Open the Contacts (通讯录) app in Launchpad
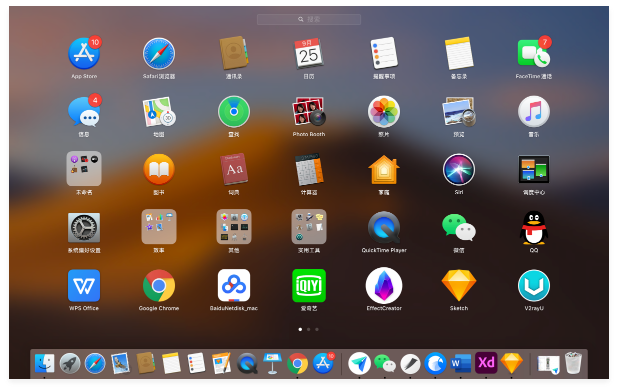 tap(234, 53)
